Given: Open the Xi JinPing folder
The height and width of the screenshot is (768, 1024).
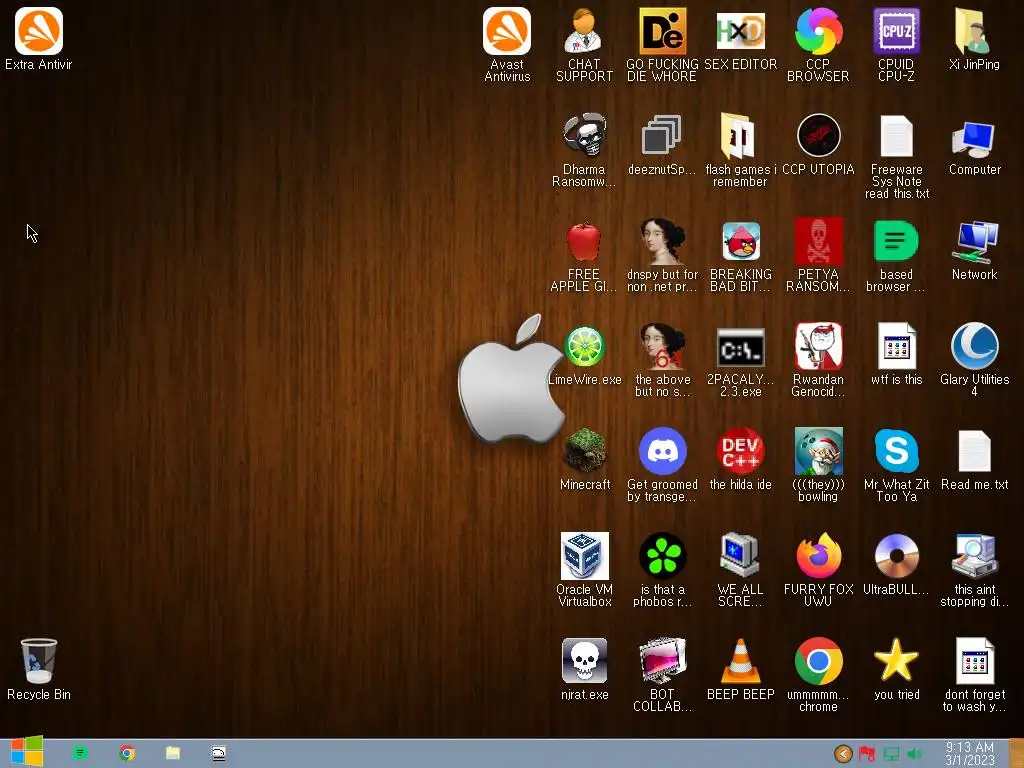Looking at the screenshot, I should 974,39.
